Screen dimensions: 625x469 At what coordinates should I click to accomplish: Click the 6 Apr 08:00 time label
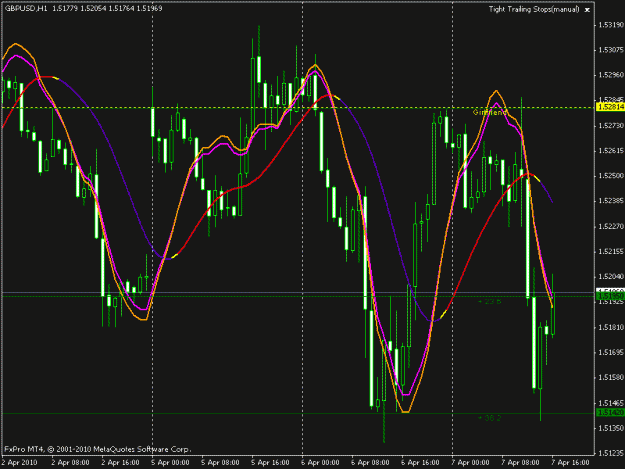coord(370,463)
